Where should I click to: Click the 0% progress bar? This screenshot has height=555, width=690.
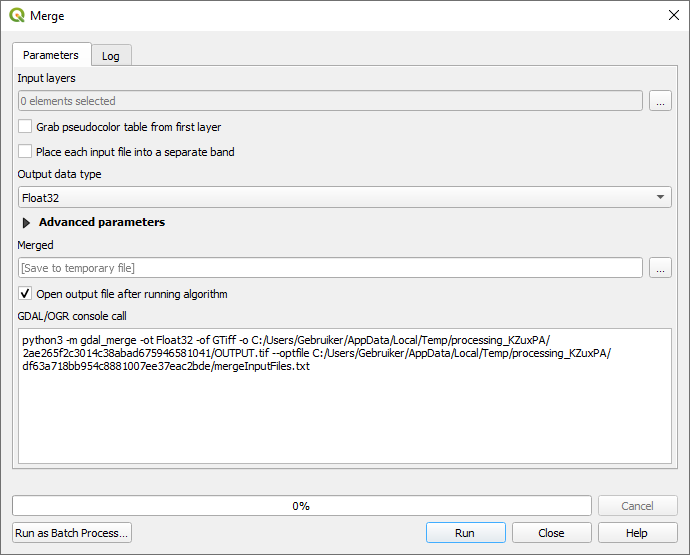pyautogui.click(x=301, y=506)
